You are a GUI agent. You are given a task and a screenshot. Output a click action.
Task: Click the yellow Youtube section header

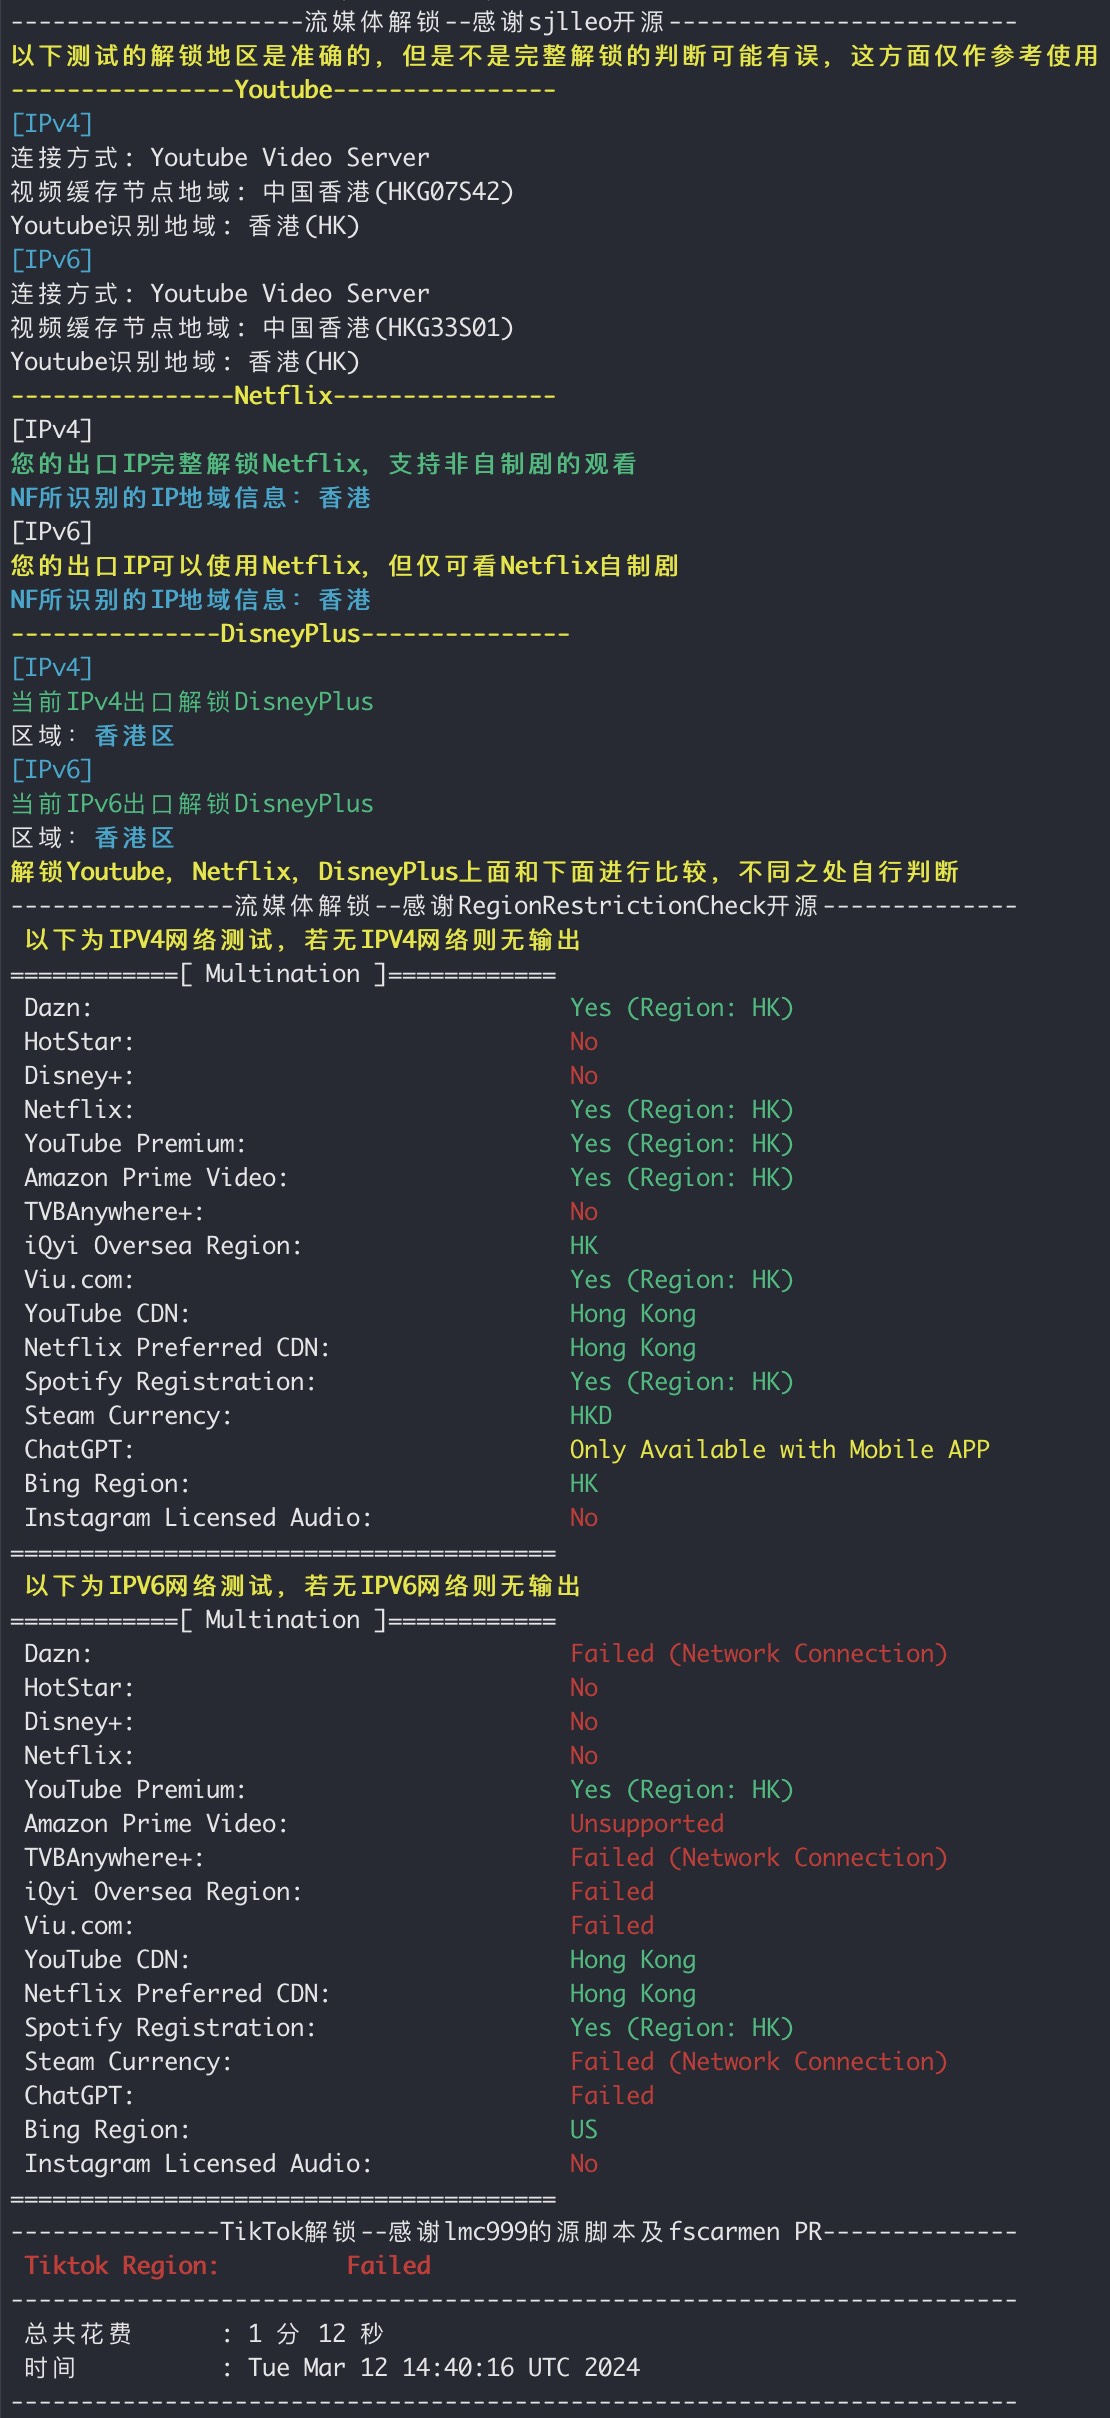coord(284,90)
